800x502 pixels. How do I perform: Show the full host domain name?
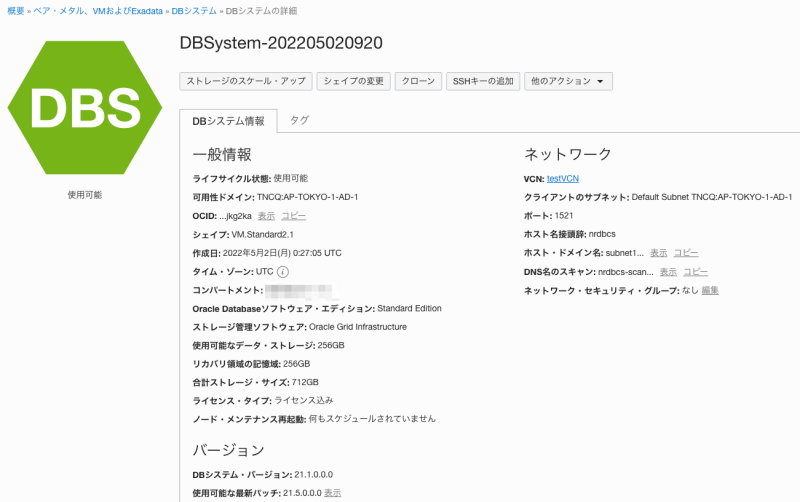coord(658,253)
